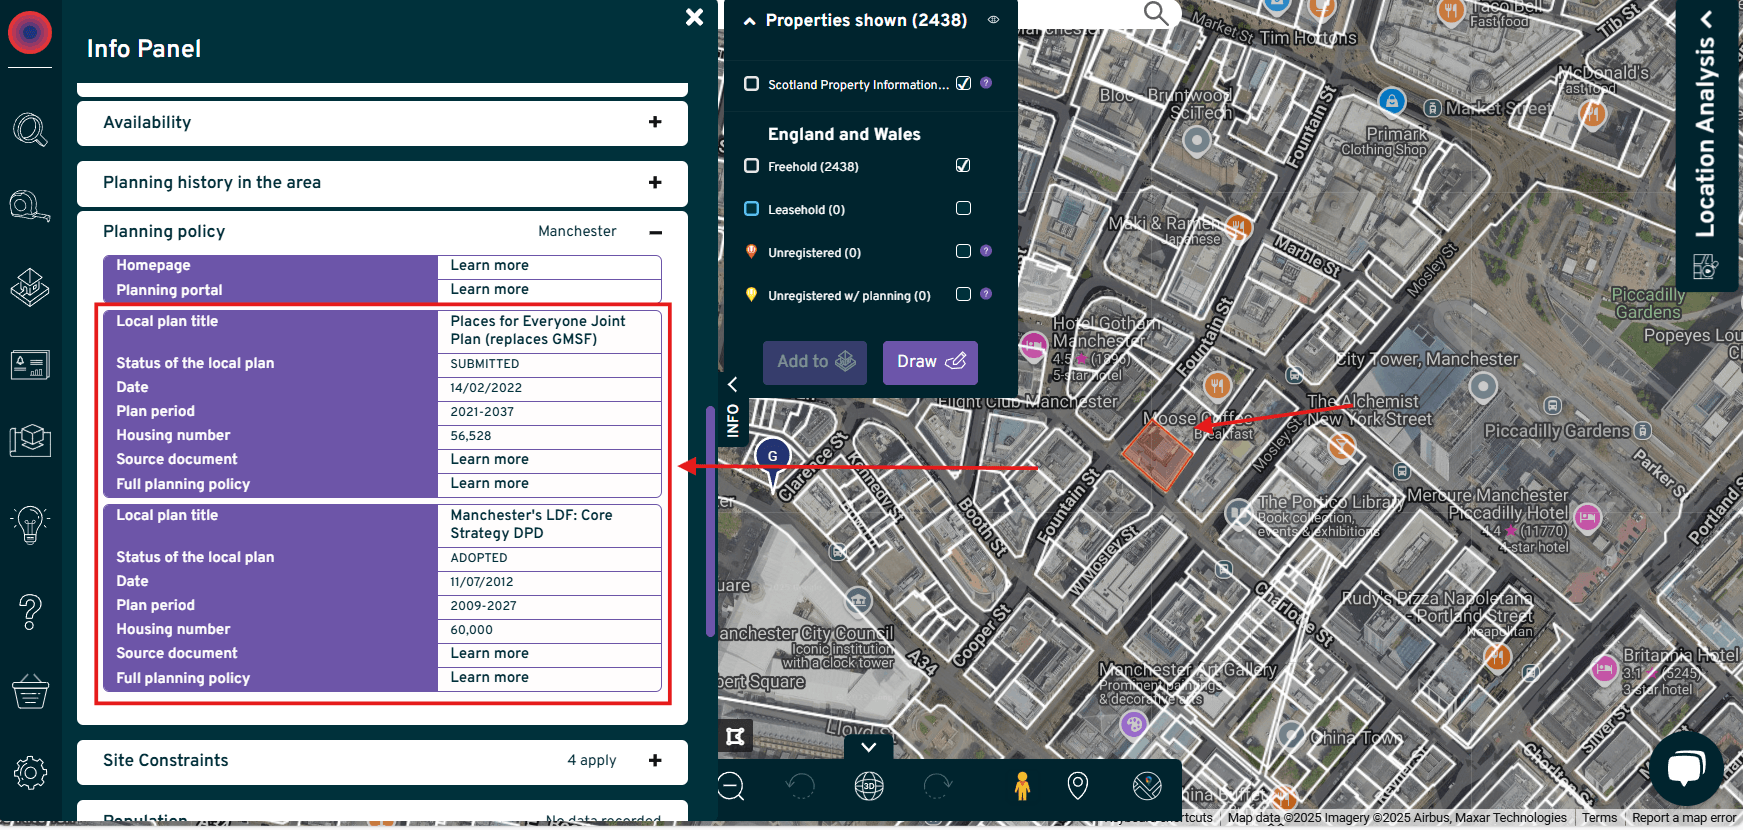This screenshot has width=1743, height=830.
Task: Check the Unregistered (0) checkbox
Action: click(x=963, y=251)
